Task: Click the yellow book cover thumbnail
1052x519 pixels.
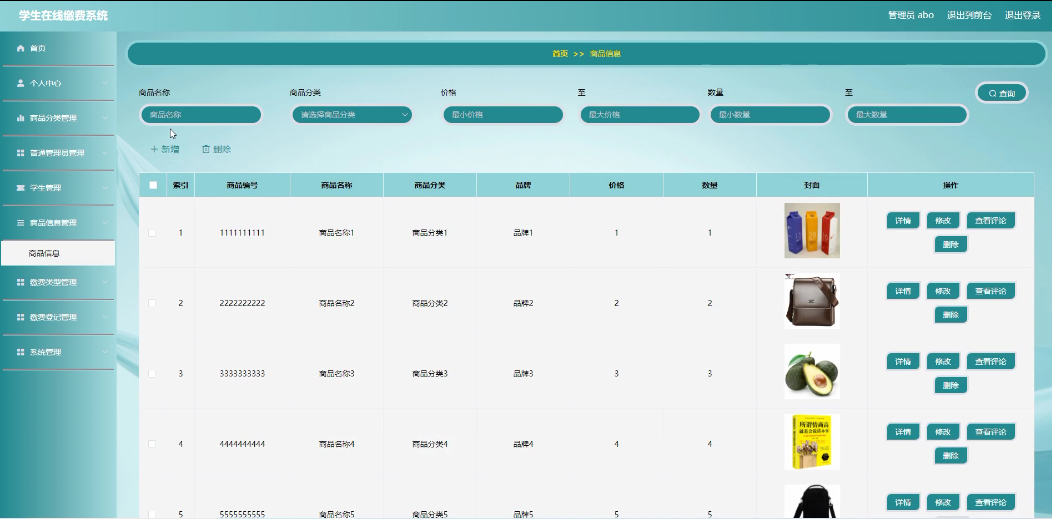Action: (x=812, y=442)
